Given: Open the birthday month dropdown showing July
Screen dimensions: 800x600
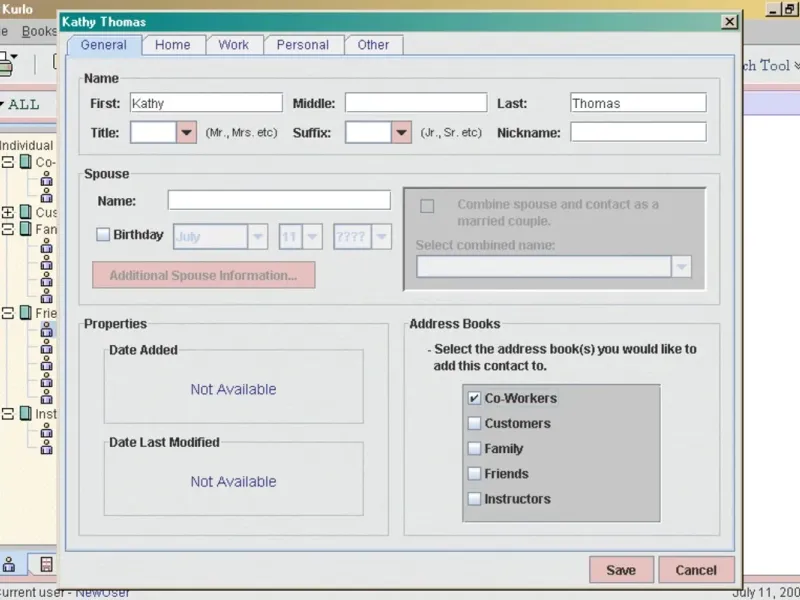Looking at the screenshot, I should 258,237.
